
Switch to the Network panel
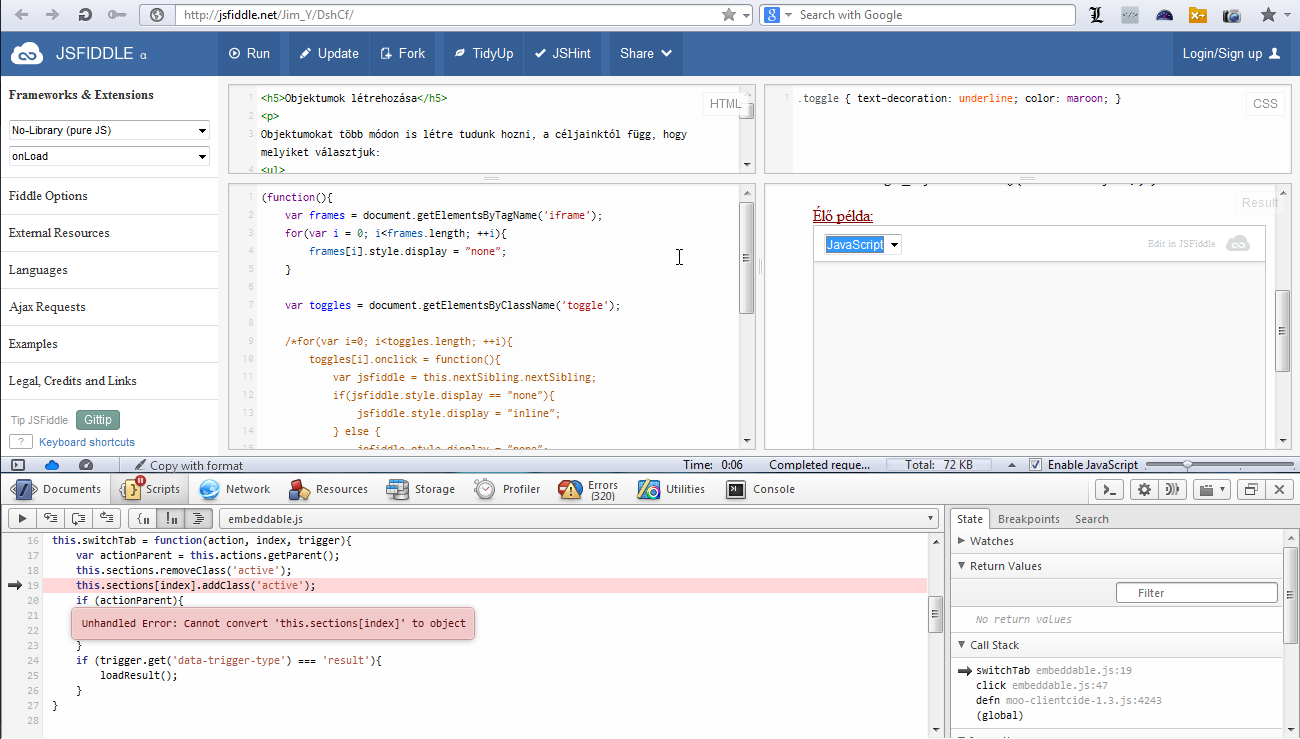click(235, 489)
